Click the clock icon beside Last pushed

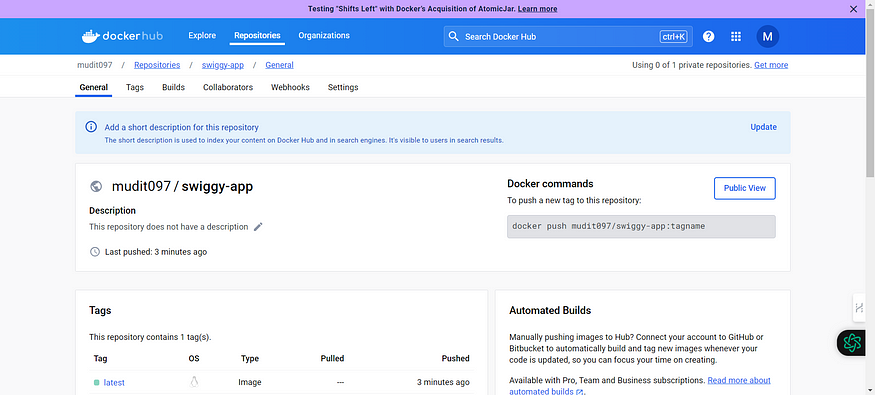tap(95, 252)
